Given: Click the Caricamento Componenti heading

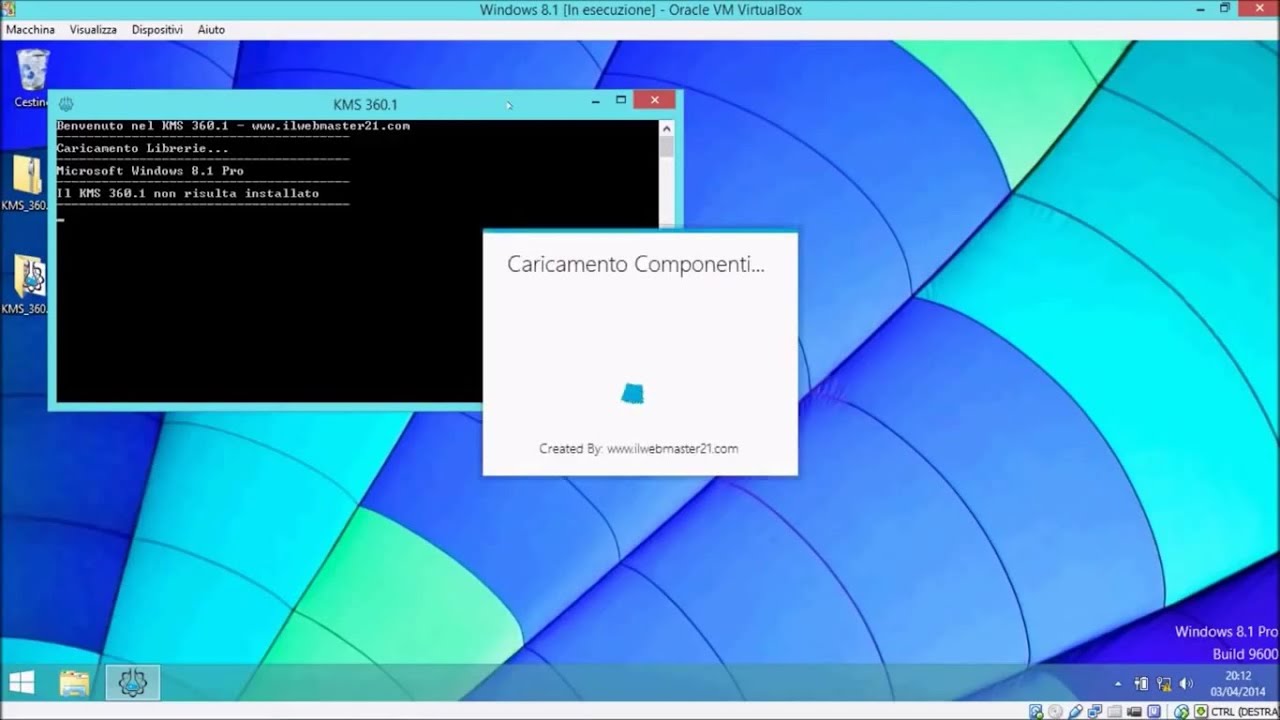Looking at the screenshot, I should coord(636,265).
